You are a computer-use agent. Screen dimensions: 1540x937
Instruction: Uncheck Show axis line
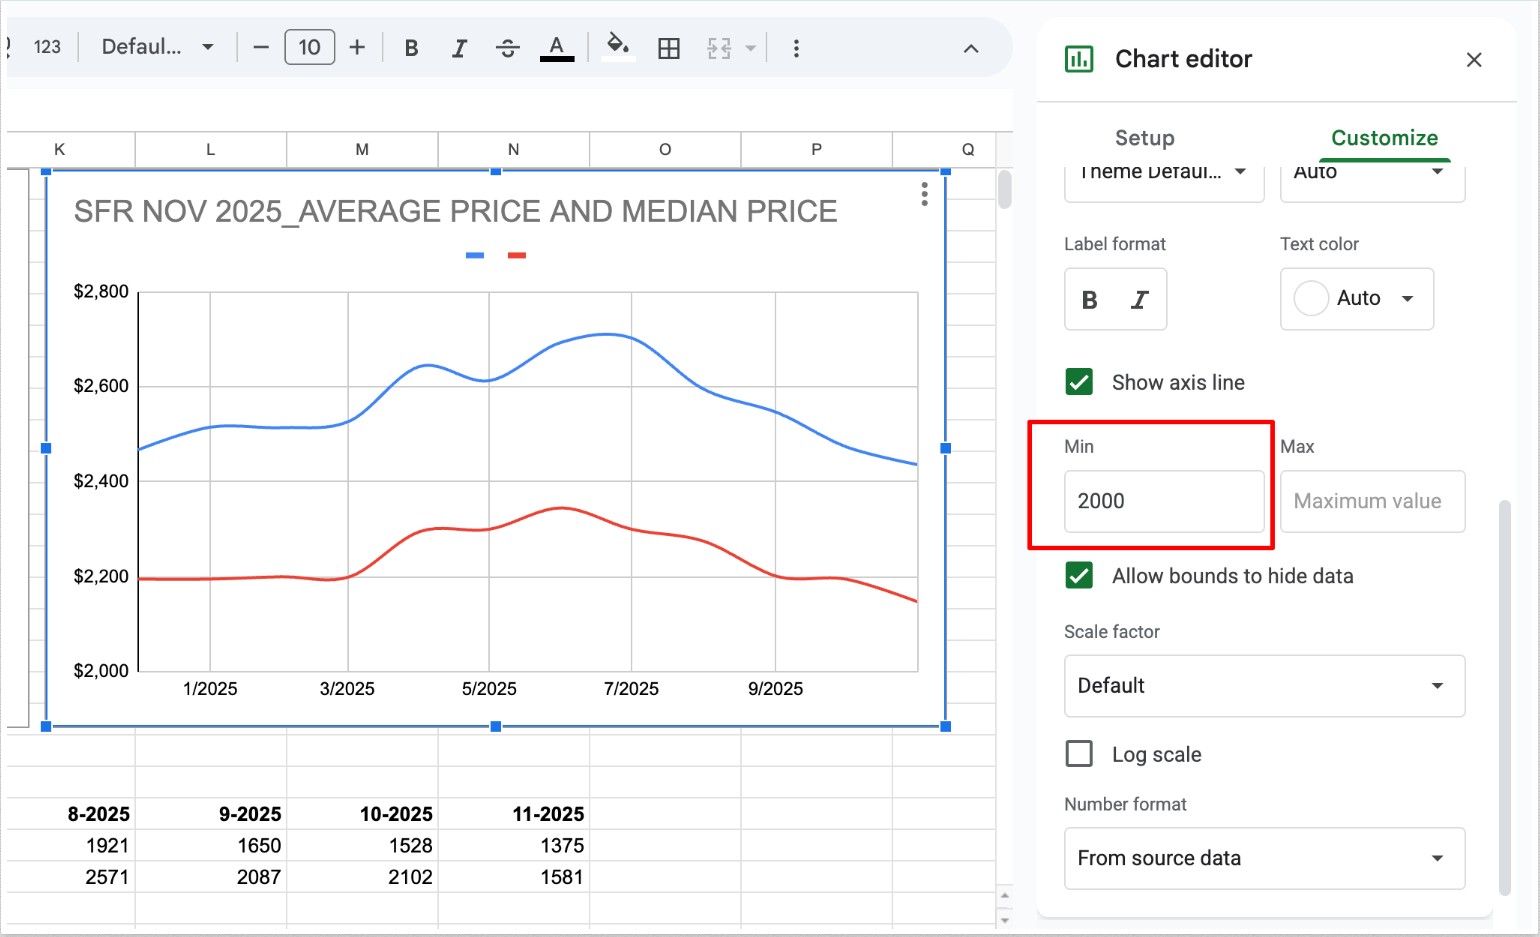click(x=1079, y=382)
